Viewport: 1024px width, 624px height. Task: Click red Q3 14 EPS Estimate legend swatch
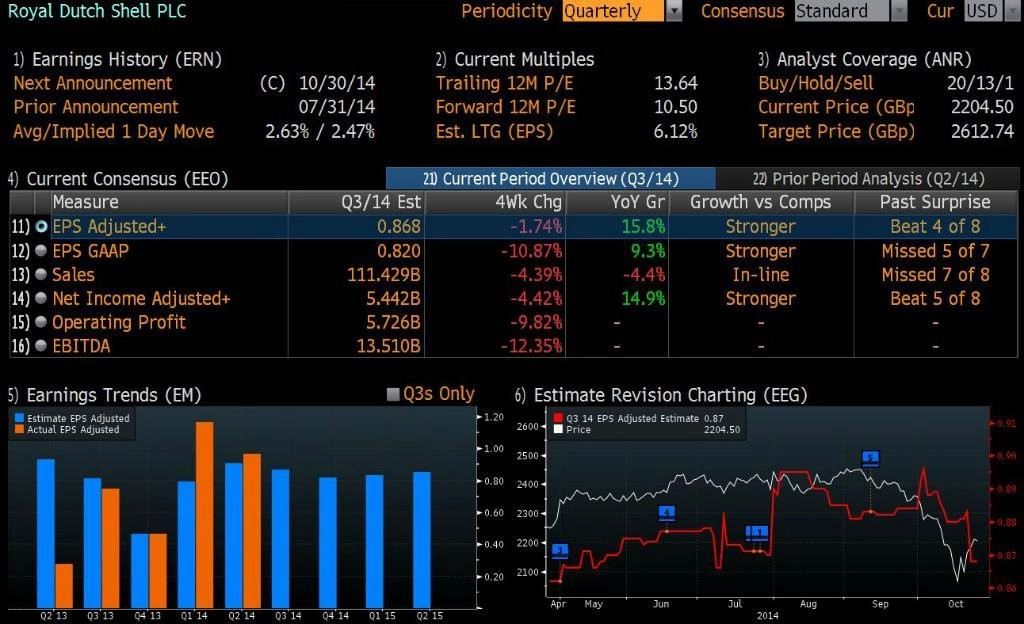(558, 418)
